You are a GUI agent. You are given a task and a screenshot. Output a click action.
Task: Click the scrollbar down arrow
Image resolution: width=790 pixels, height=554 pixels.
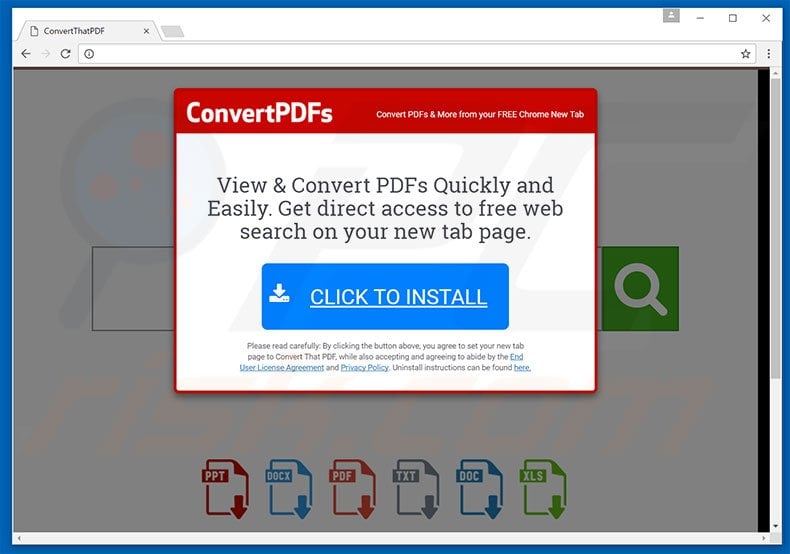pyautogui.click(x=776, y=526)
